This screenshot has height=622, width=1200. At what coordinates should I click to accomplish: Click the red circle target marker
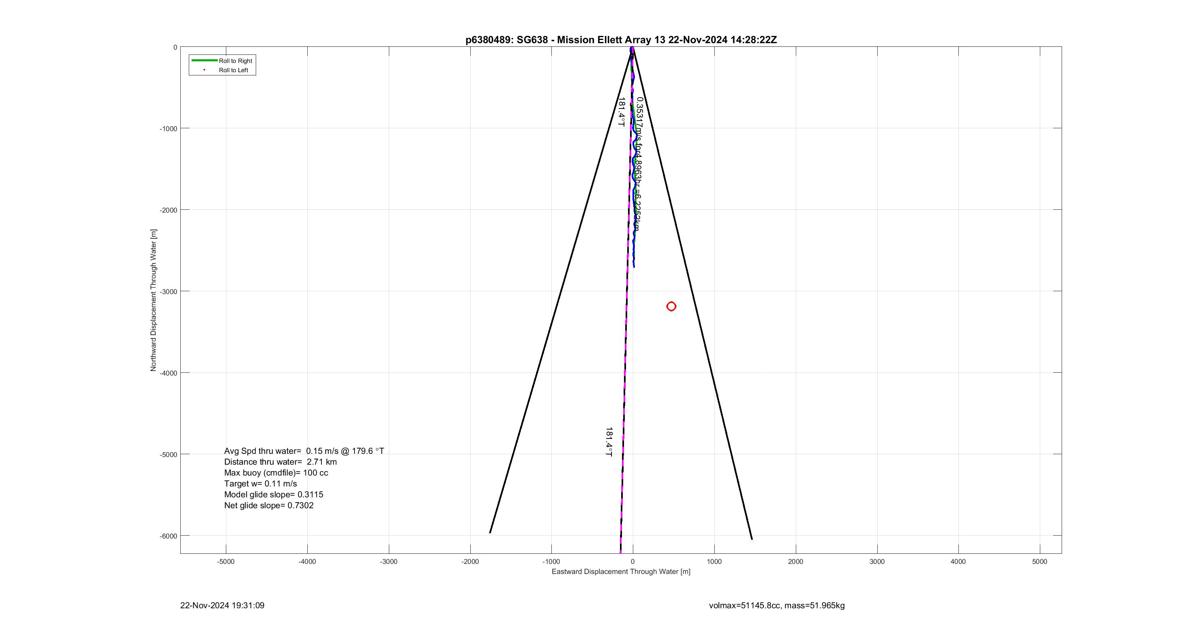(x=671, y=306)
